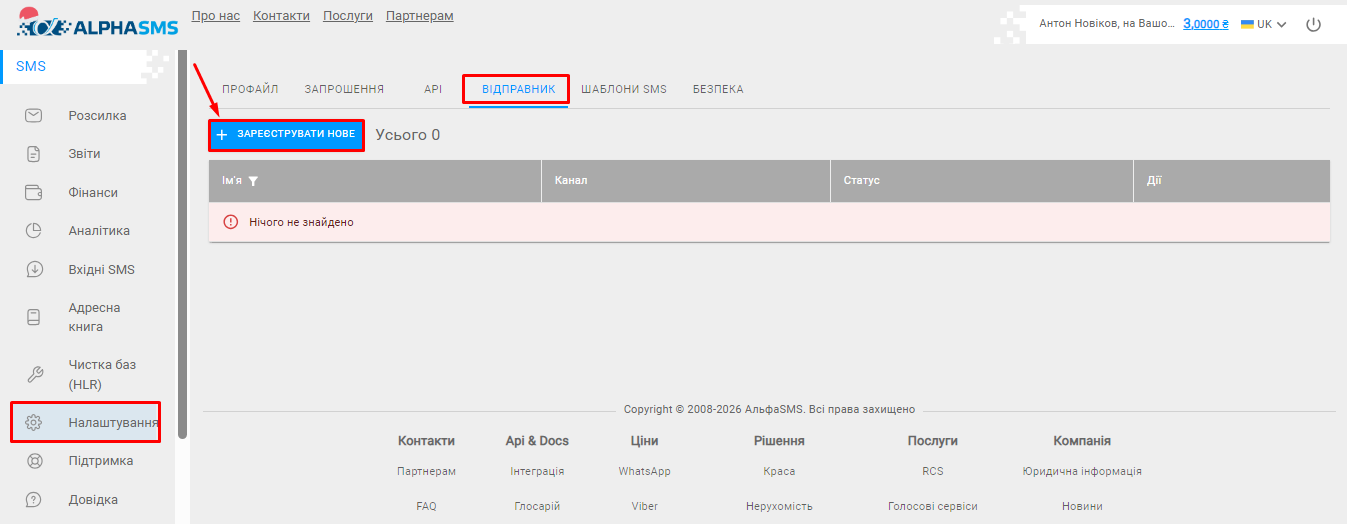This screenshot has height=524, width=1347.
Task: Click the account balance 3,0000 ₴ link
Action: 1205,24
